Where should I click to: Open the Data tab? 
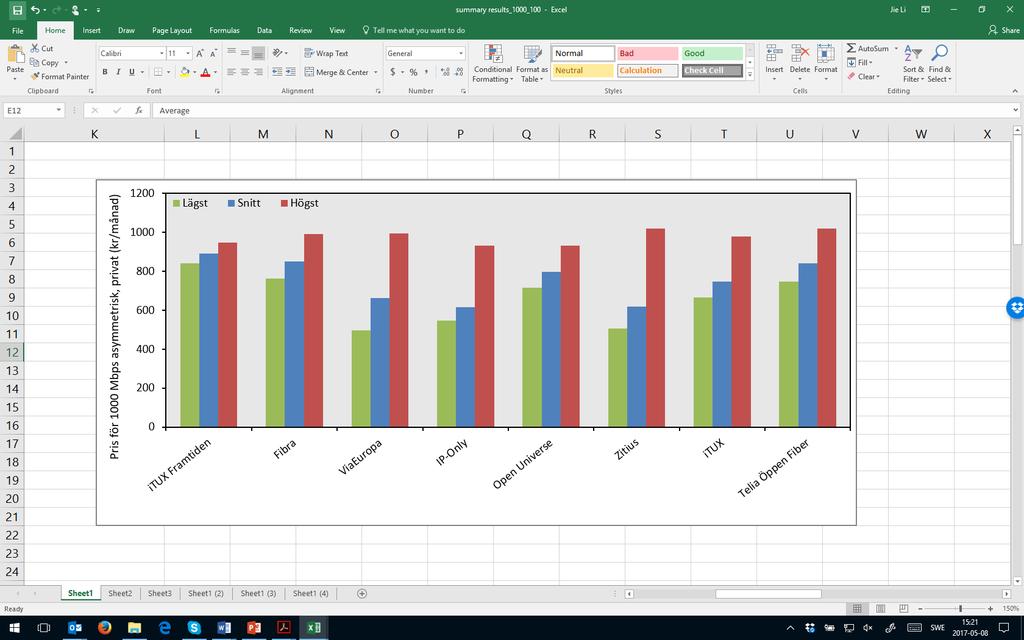pyautogui.click(x=264, y=30)
